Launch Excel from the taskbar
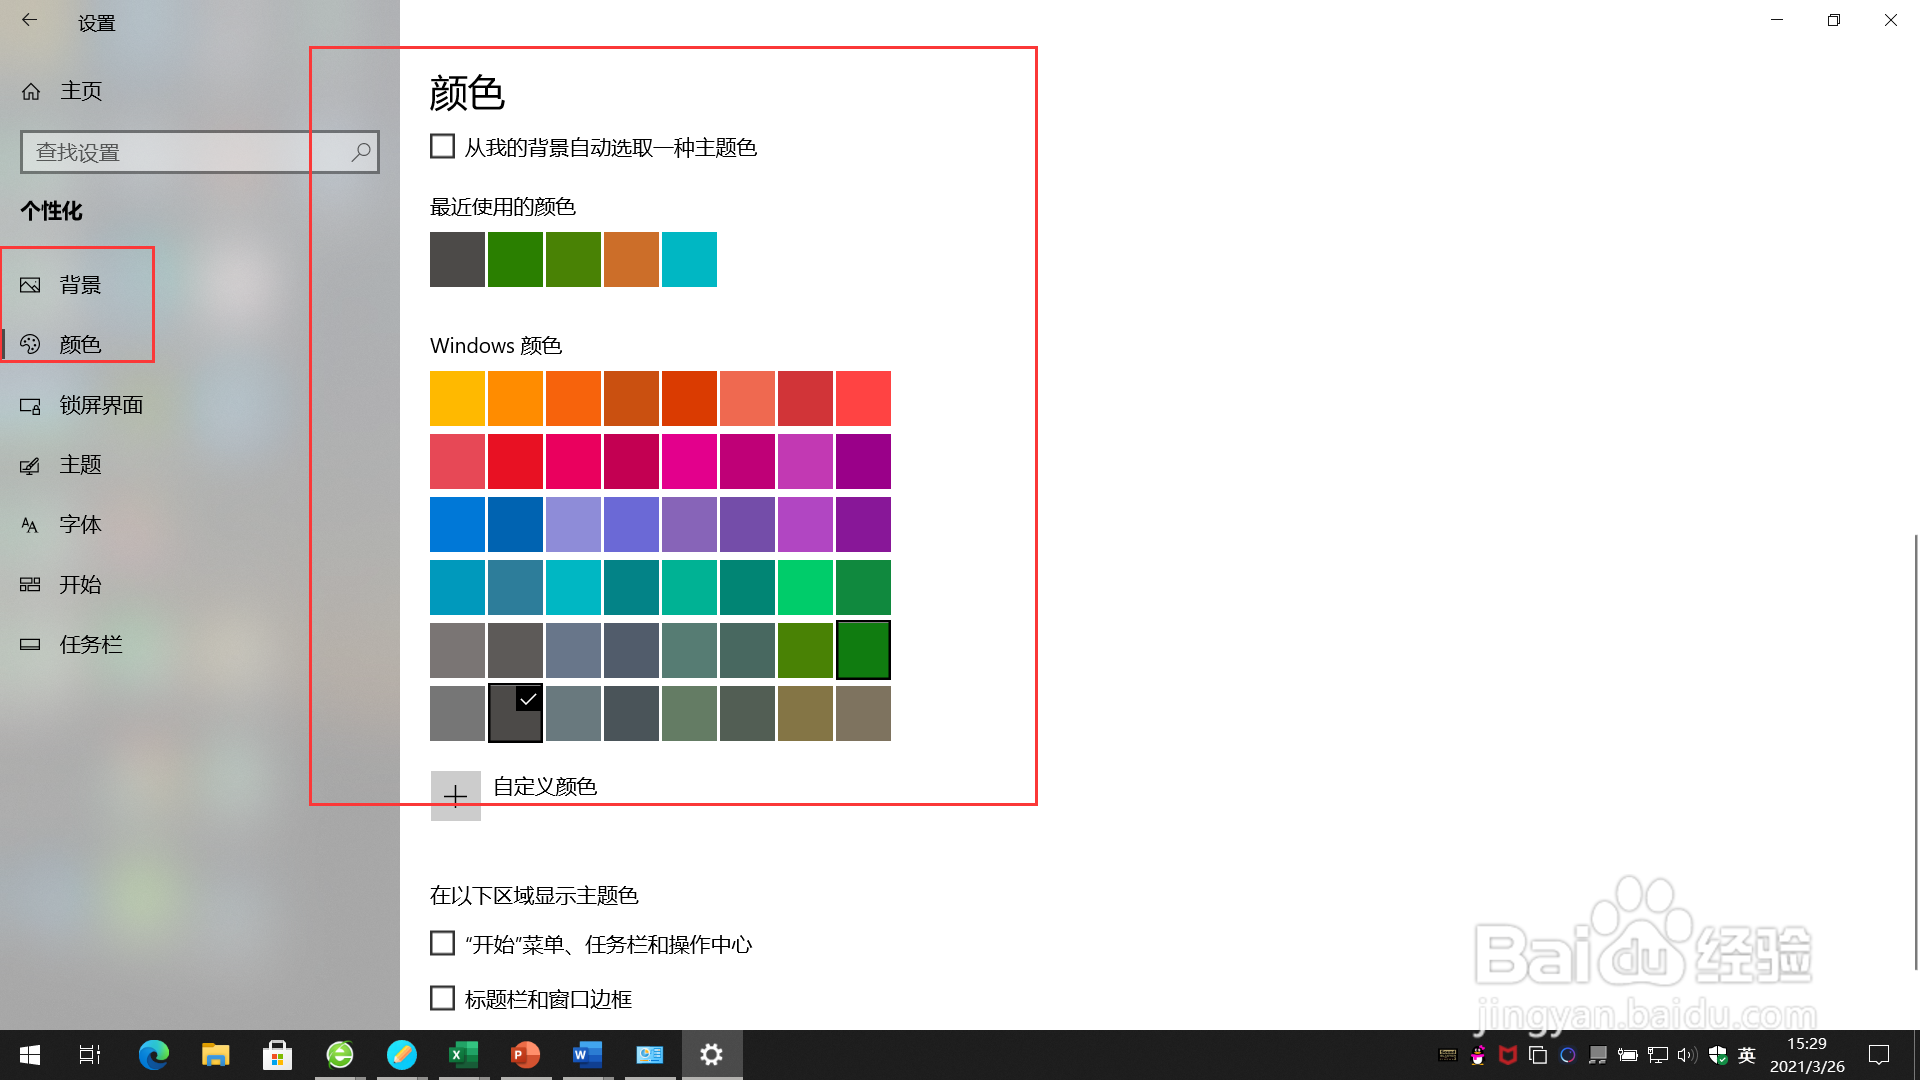Image resolution: width=1920 pixels, height=1080 pixels. click(x=463, y=1054)
